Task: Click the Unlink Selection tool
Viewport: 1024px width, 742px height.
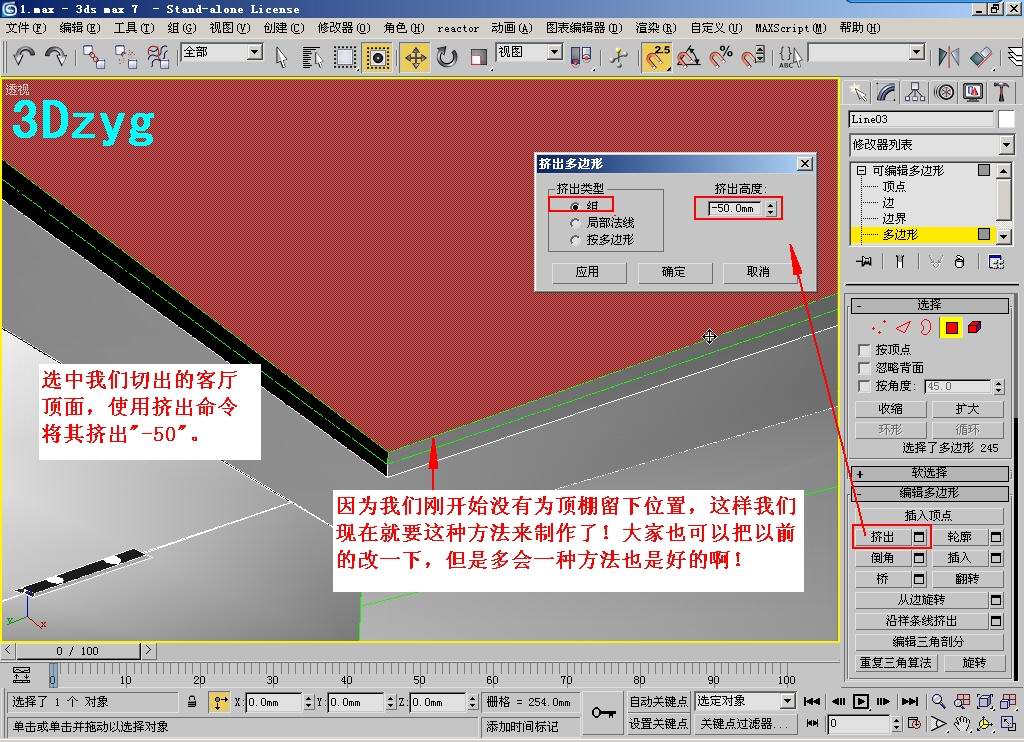Action: point(125,57)
